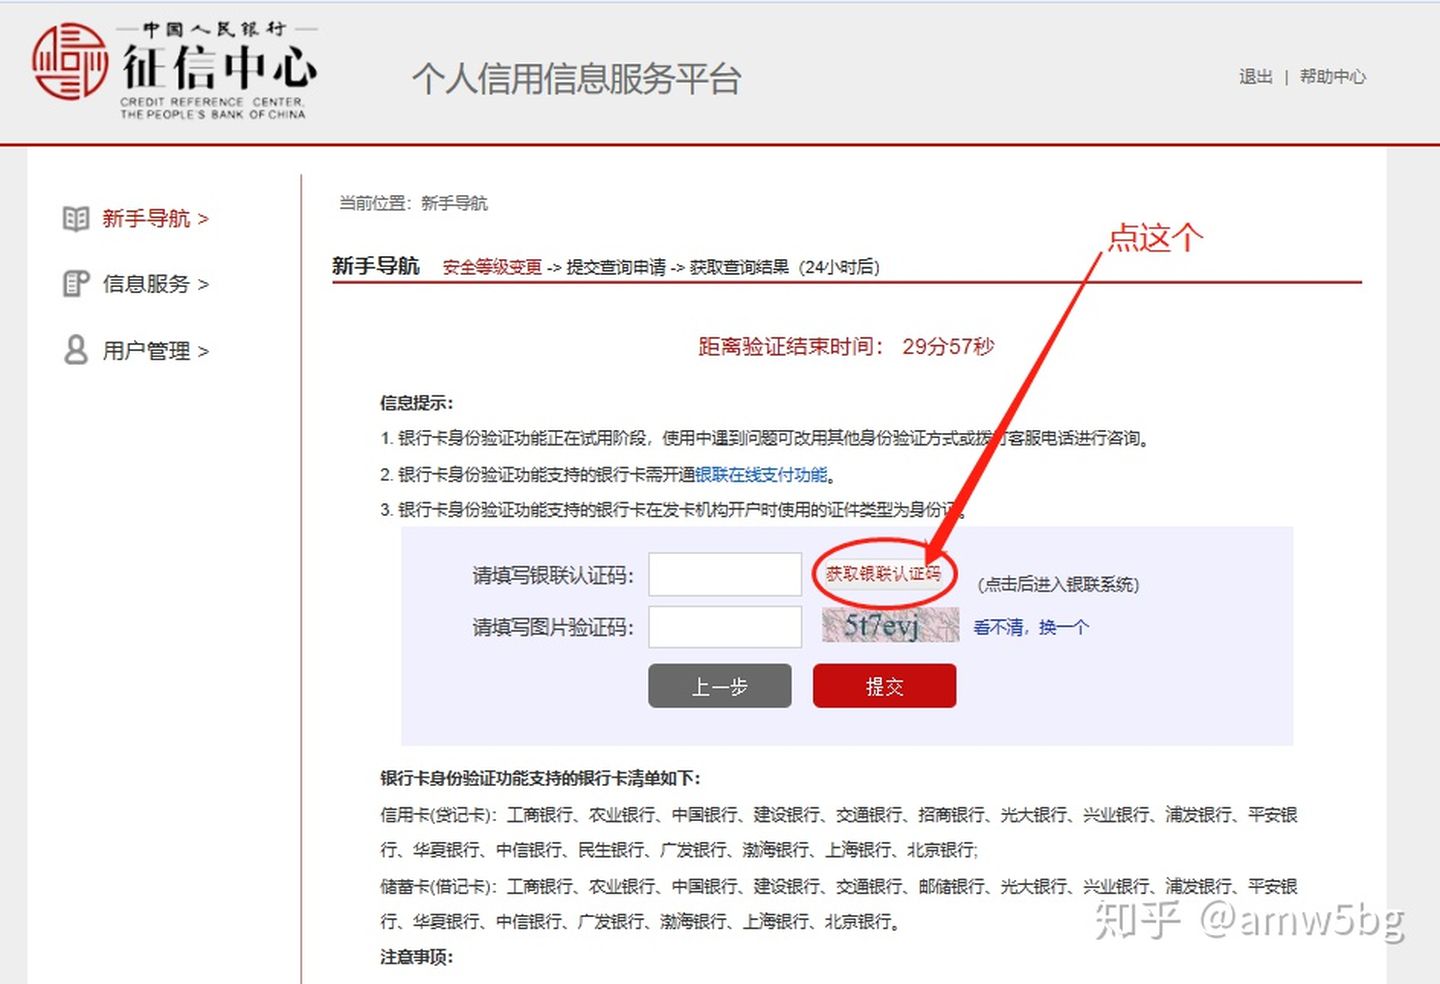Click the red 提交 button

click(884, 686)
